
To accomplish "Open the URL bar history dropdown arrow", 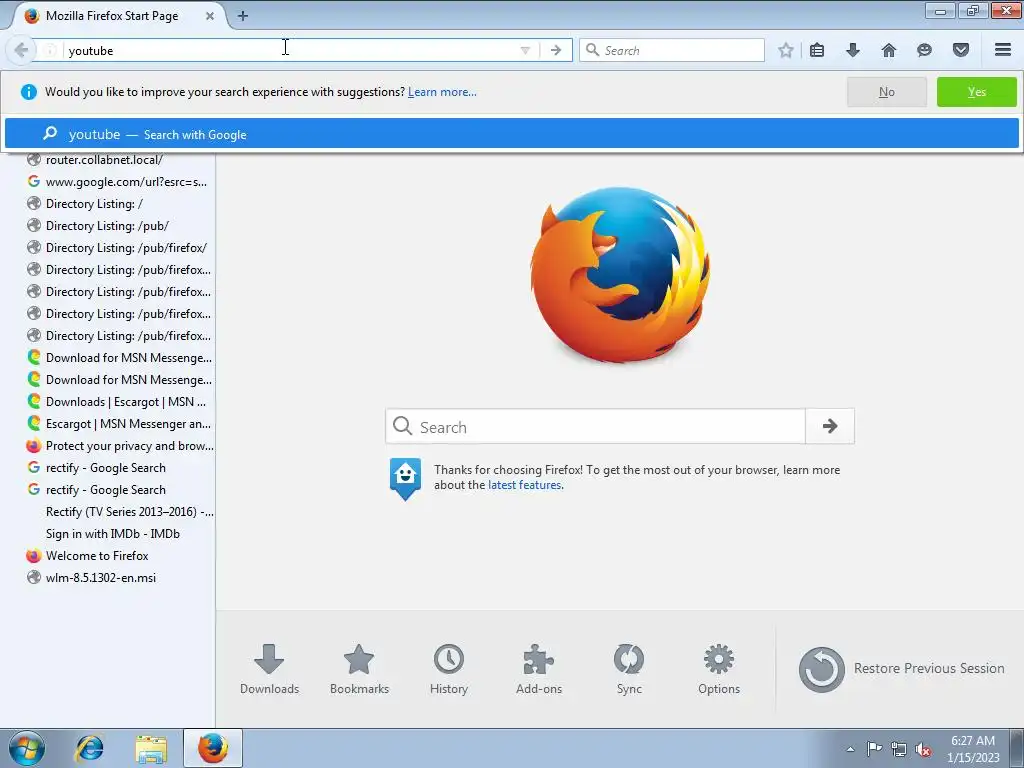I will (x=524, y=50).
